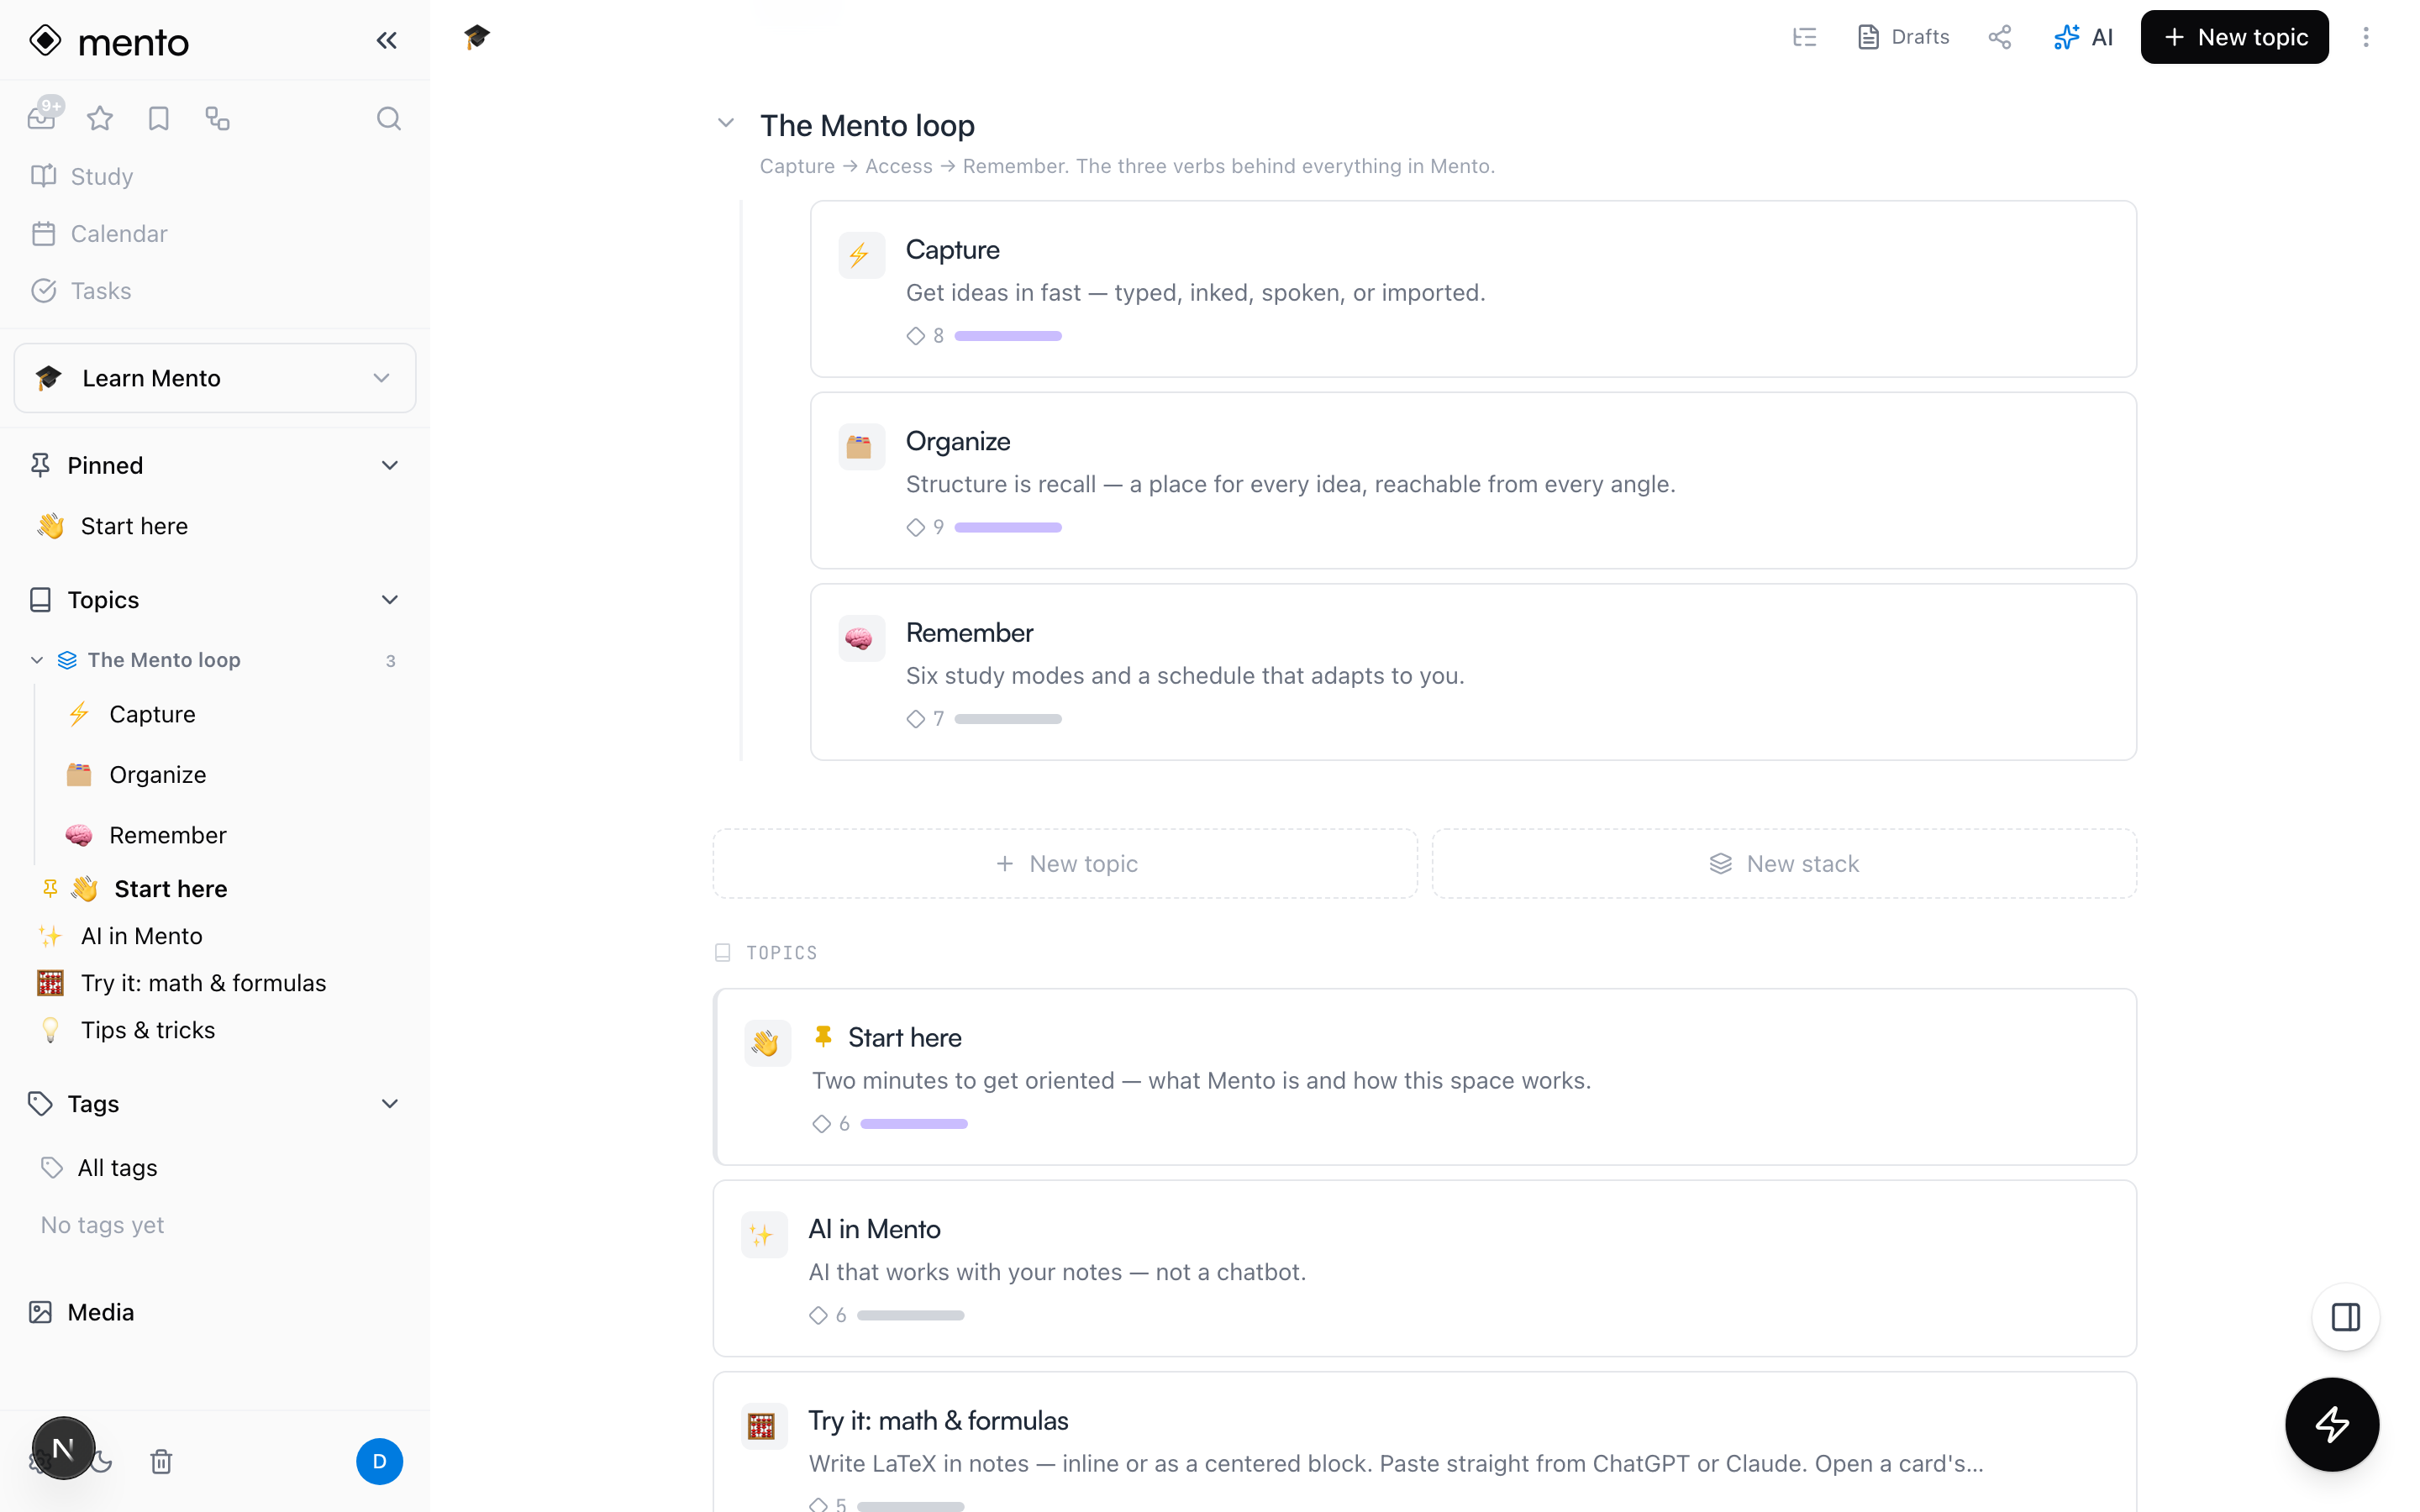Click the dashed New topic placeholder
The image size is (2420, 1512).
[1065, 863]
